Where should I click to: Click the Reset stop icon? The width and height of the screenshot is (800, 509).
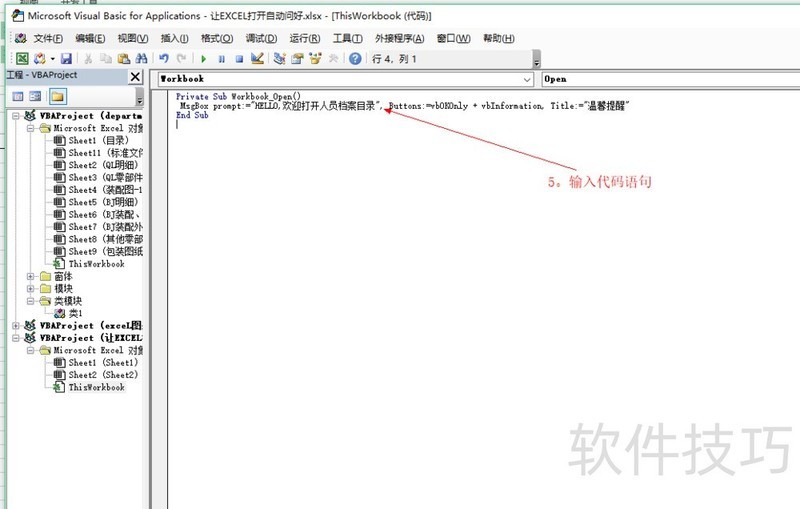click(x=239, y=59)
